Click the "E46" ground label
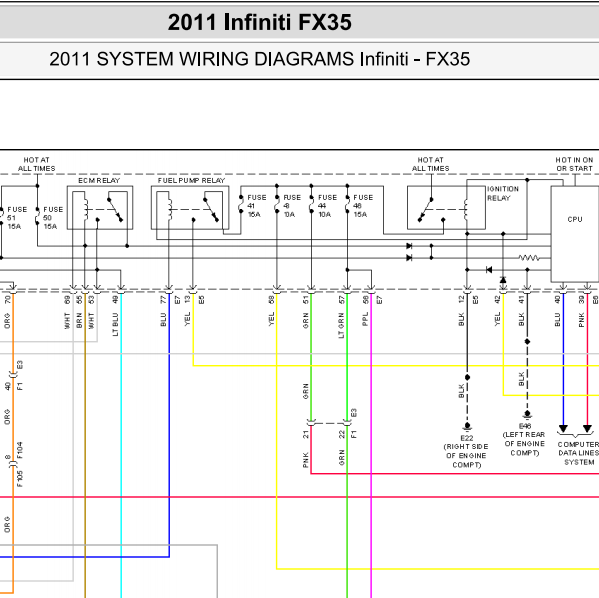The width and height of the screenshot is (599, 598). (525, 426)
